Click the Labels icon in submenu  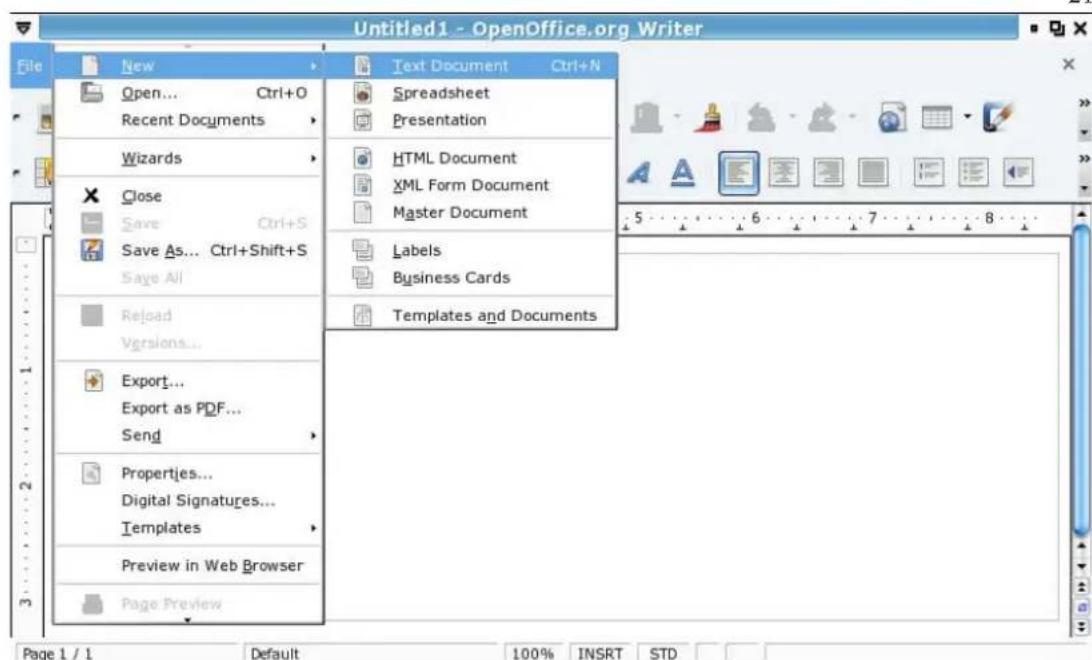pos(363,250)
